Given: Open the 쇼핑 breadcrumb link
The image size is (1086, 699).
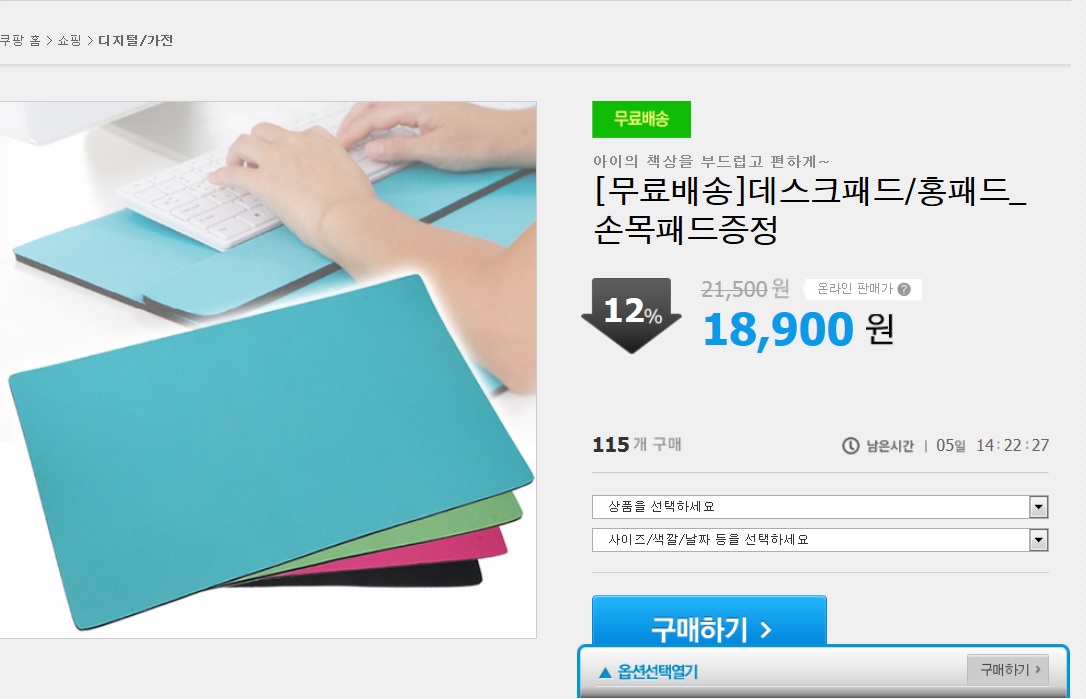Looking at the screenshot, I should (x=69, y=41).
